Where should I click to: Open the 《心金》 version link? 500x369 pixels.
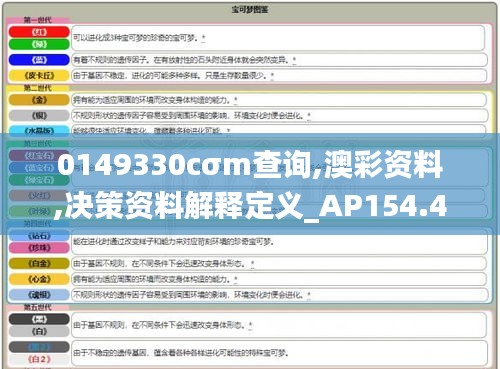pyautogui.click(x=39, y=279)
